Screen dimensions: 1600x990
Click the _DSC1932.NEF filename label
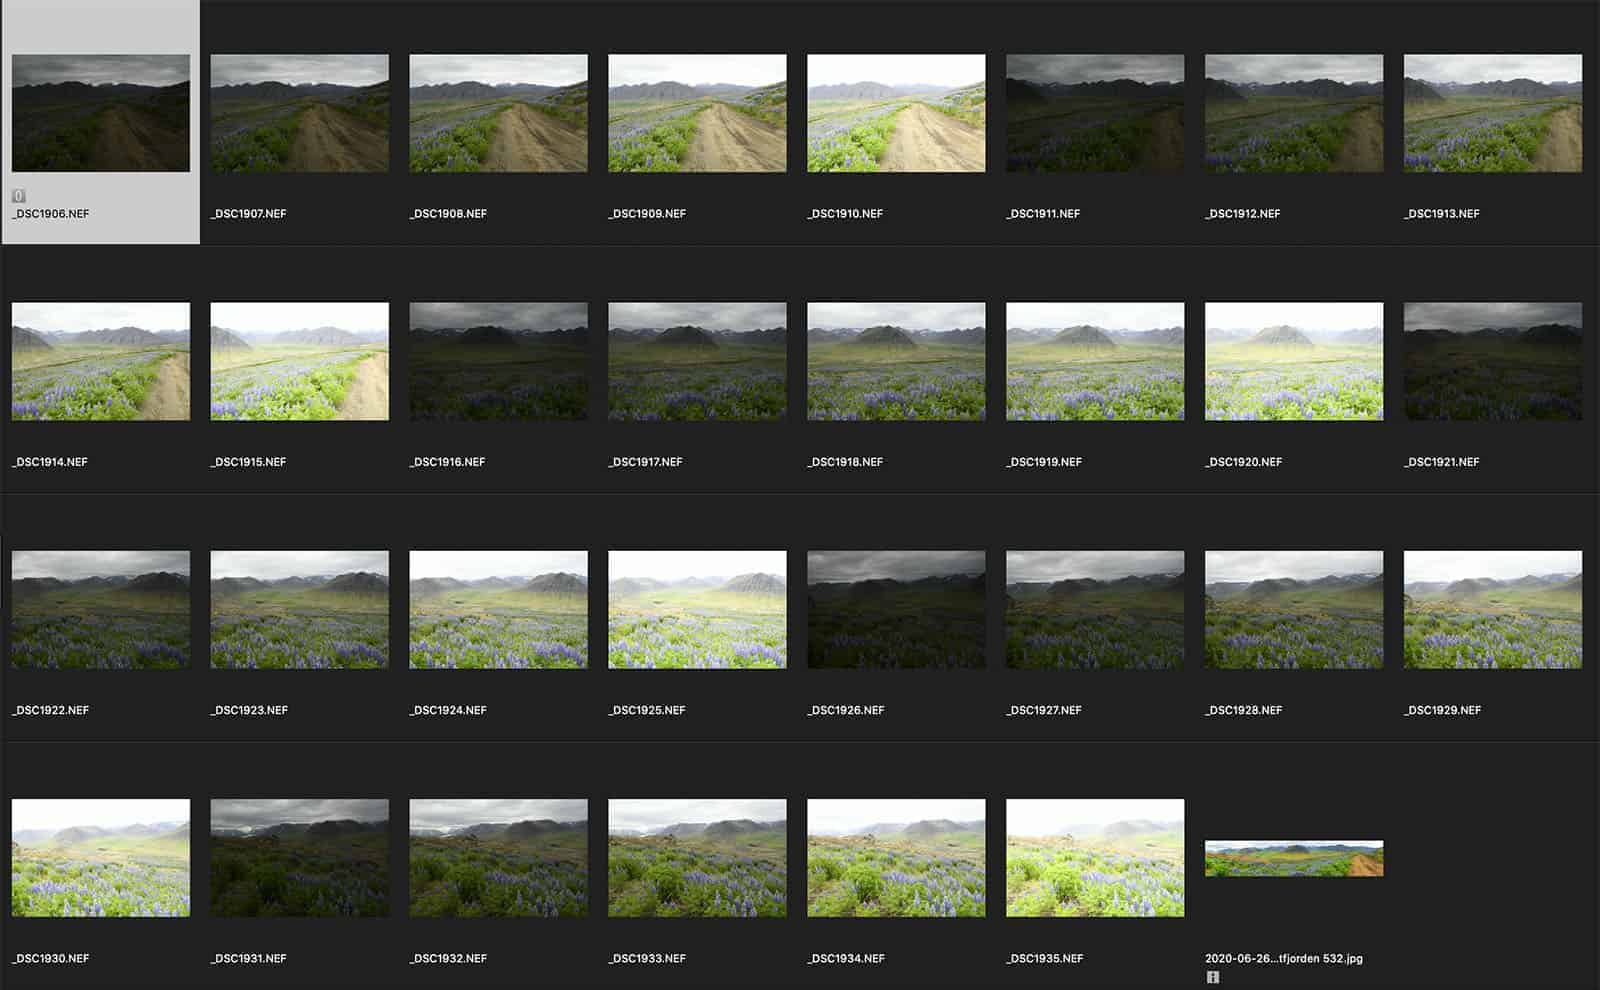[x=448, y=958]
